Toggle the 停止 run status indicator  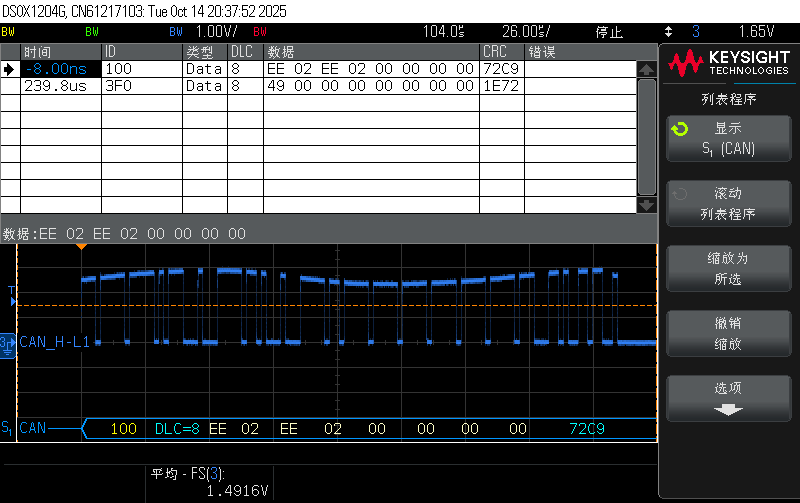[x=609, y=31]
